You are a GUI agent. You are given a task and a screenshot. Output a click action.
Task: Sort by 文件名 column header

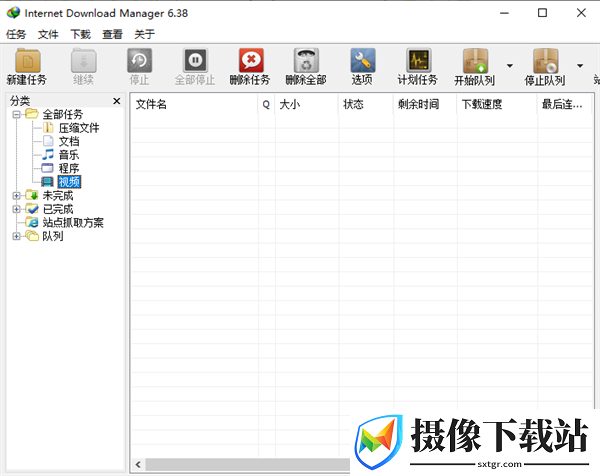[x=194, y=104]
